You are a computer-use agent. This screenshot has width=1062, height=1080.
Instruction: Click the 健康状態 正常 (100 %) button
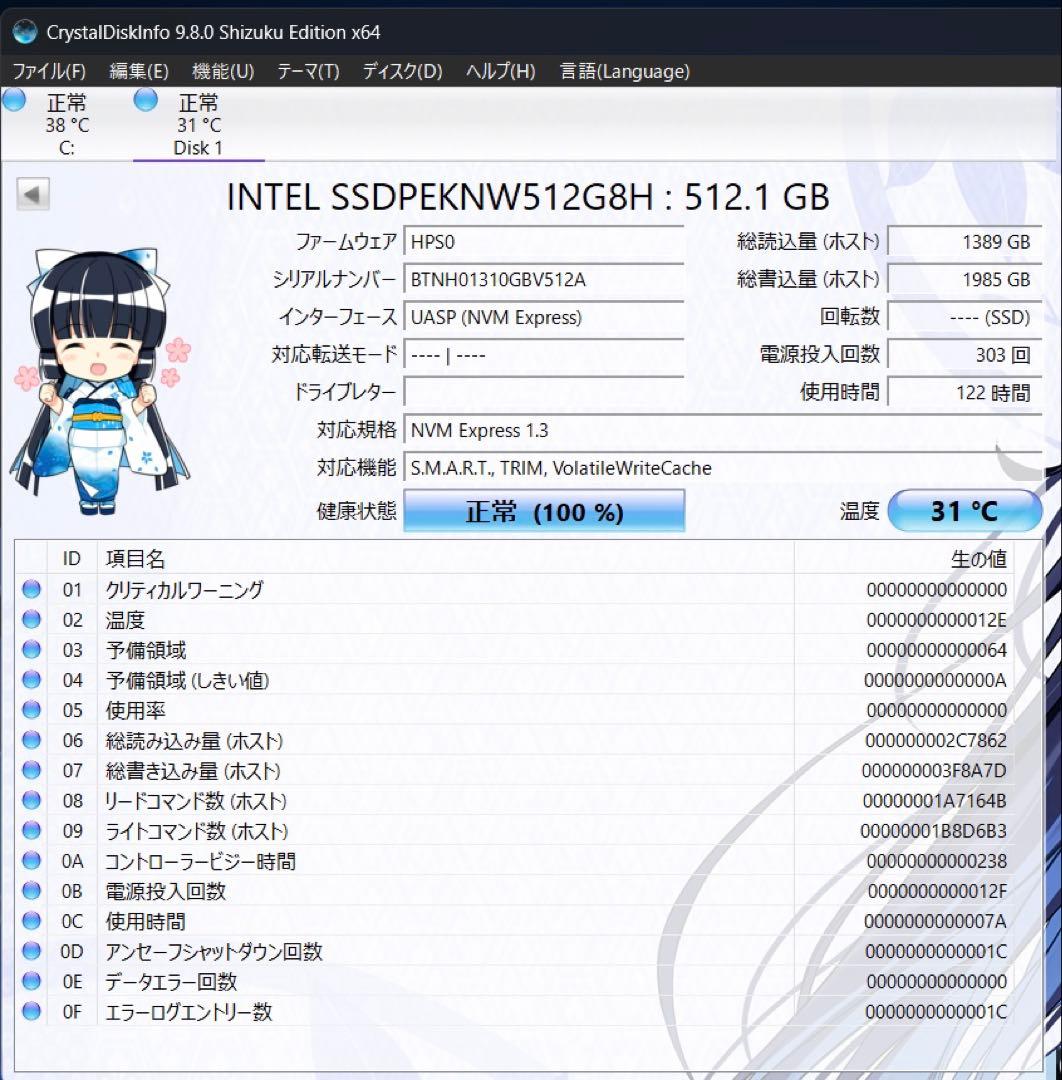click(x=544, y=511)
